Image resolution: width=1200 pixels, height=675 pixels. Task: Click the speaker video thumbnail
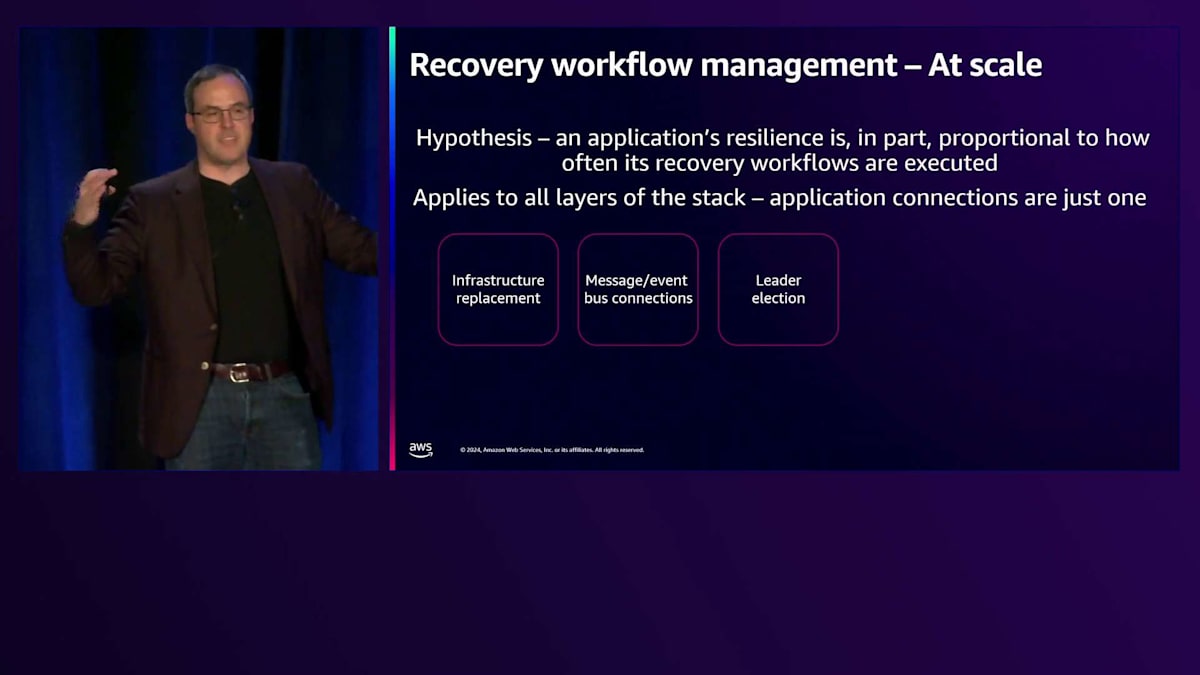200,249
